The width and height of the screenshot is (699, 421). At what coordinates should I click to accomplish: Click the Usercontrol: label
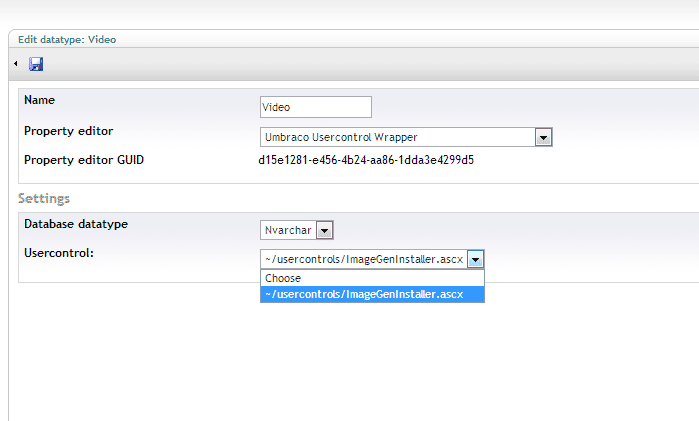(59, 253)
